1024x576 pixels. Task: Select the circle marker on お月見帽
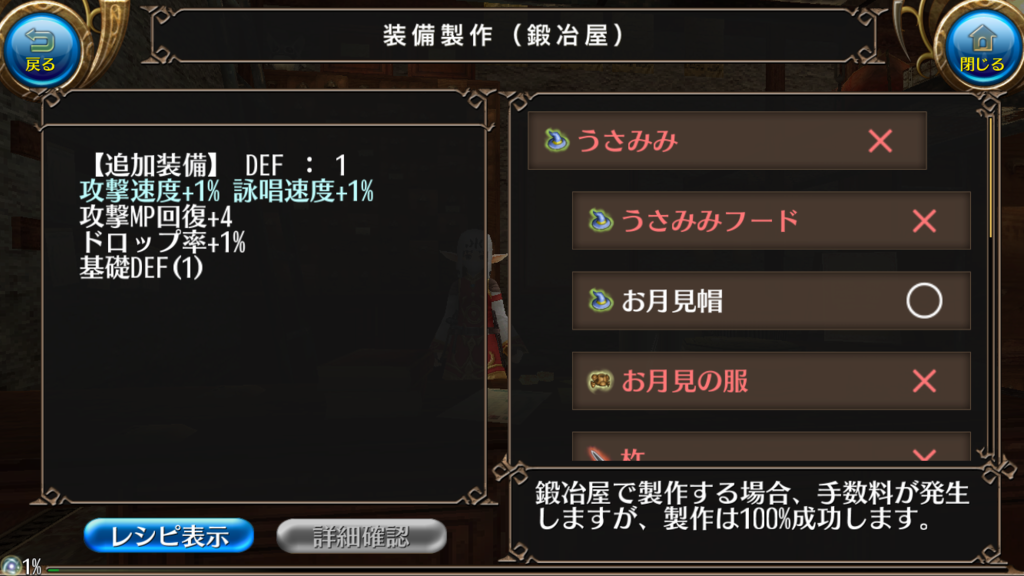pos(924,300)
